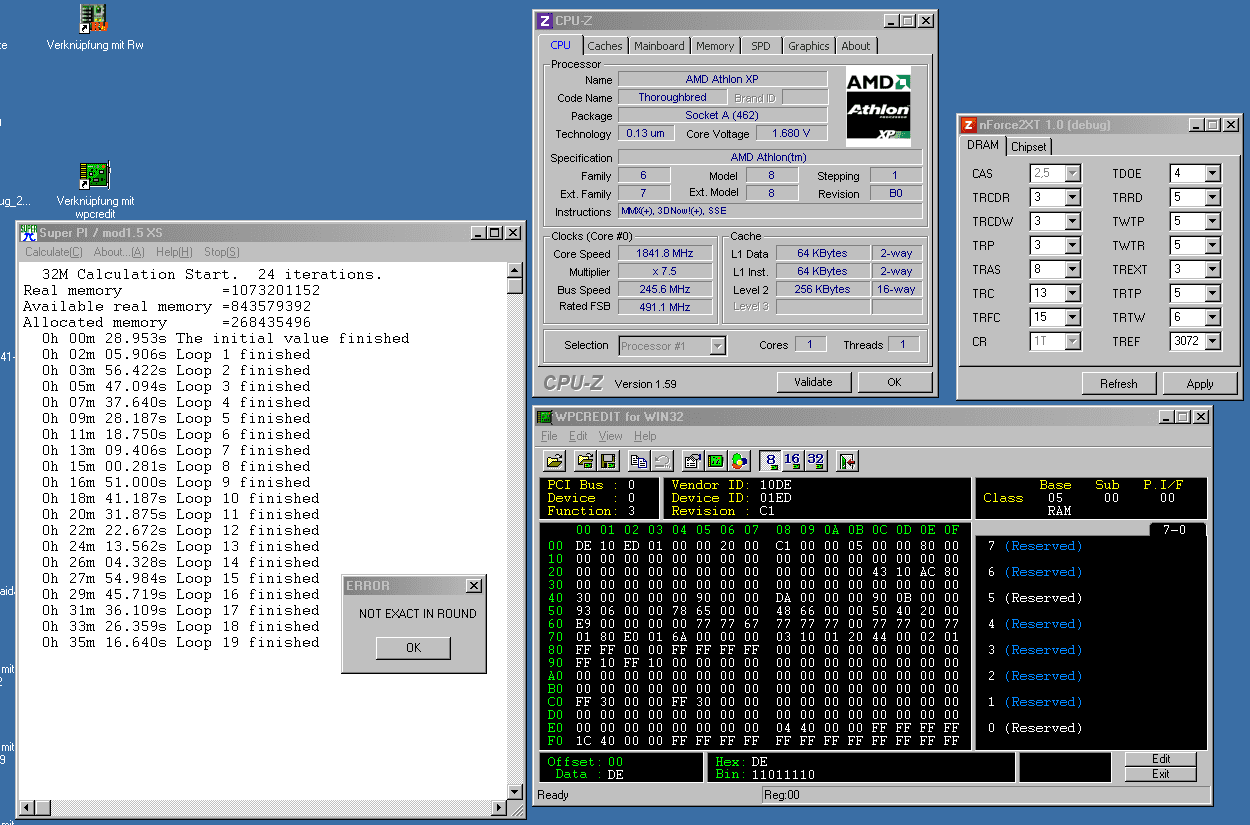
Task: Open the Verknüpfung mit Rw desktop shortcut
Action: point(94,27)
